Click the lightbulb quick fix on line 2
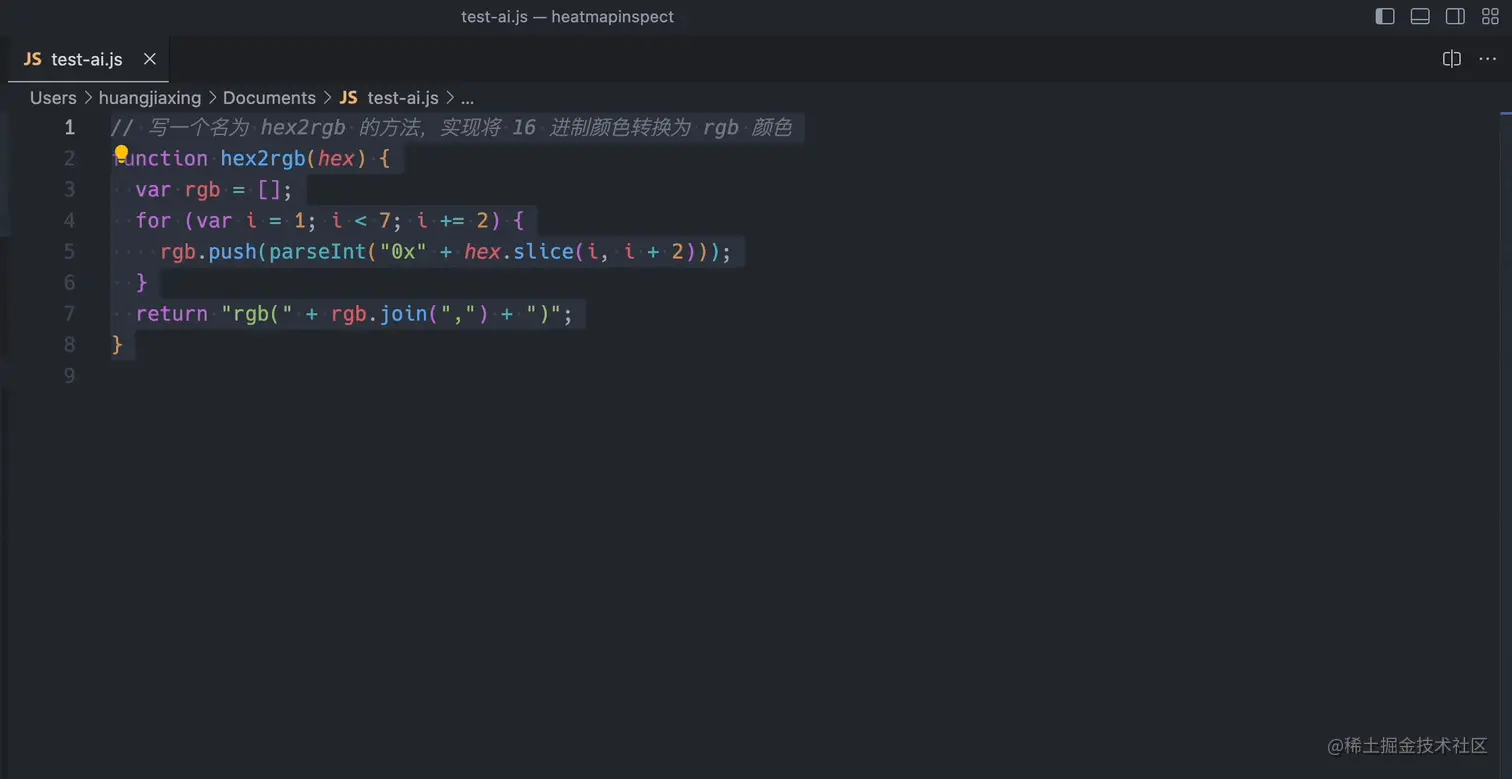The height and width of the screenshot is (779, 1512). (x=120, y=152)
